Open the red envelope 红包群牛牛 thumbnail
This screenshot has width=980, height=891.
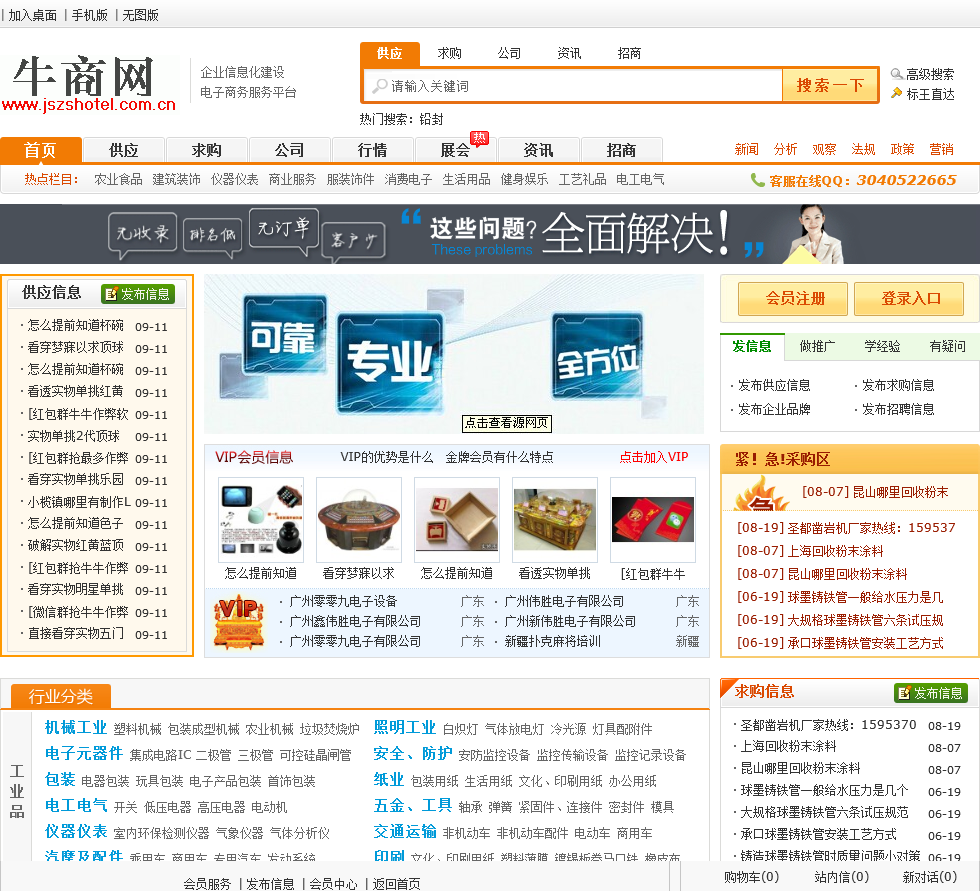click(652, 520)
